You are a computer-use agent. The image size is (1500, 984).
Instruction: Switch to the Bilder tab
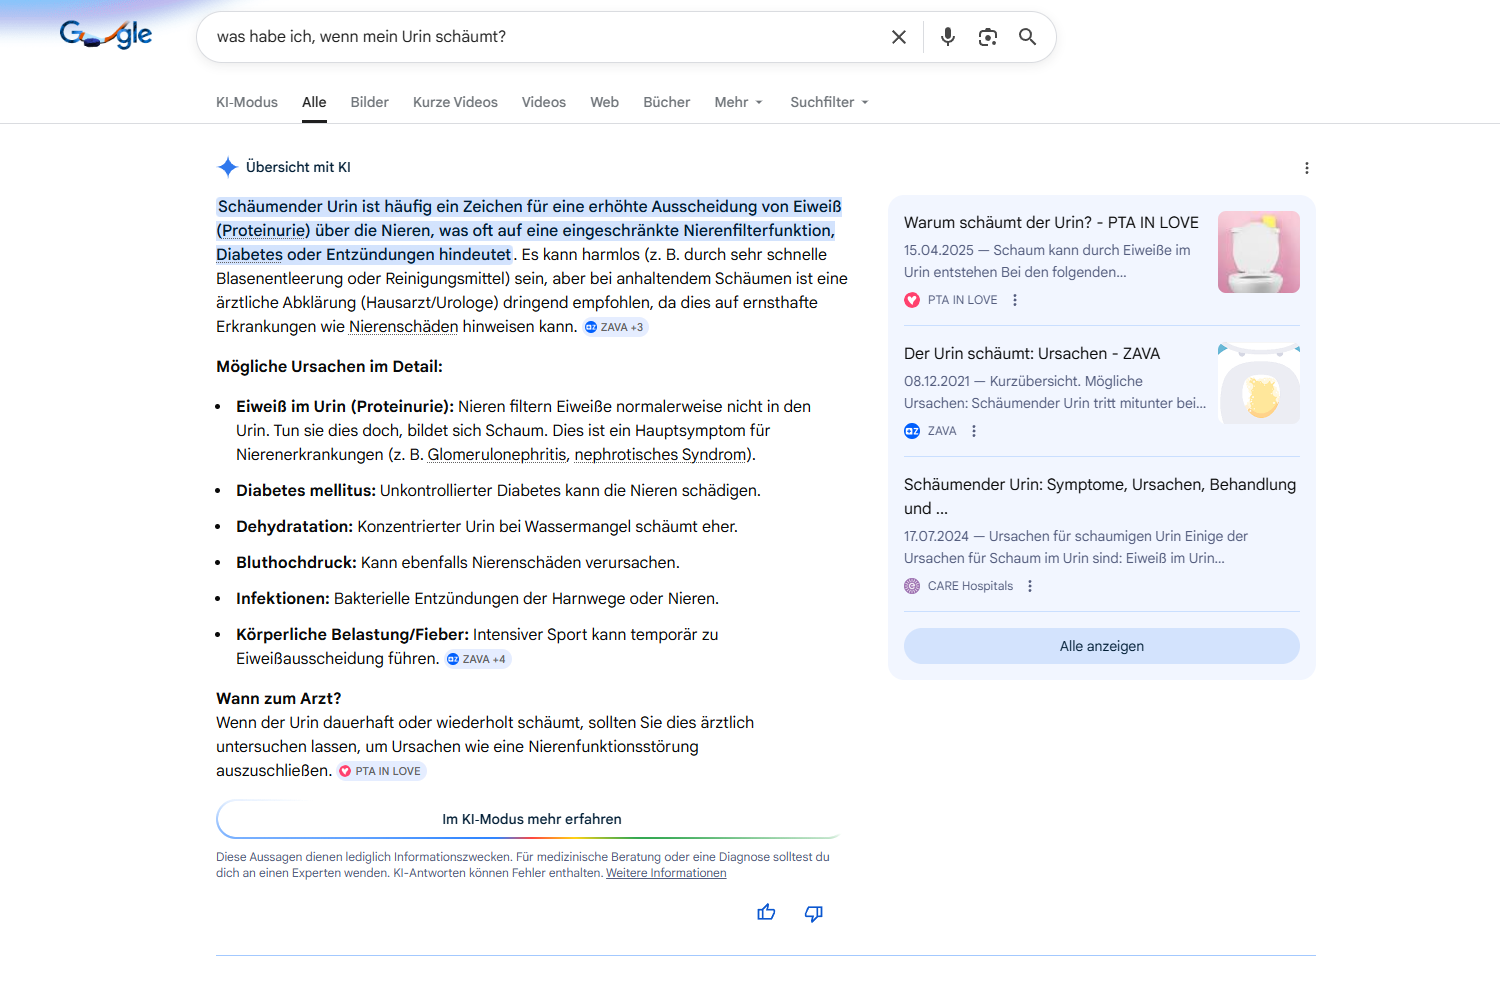coord(369,102)
